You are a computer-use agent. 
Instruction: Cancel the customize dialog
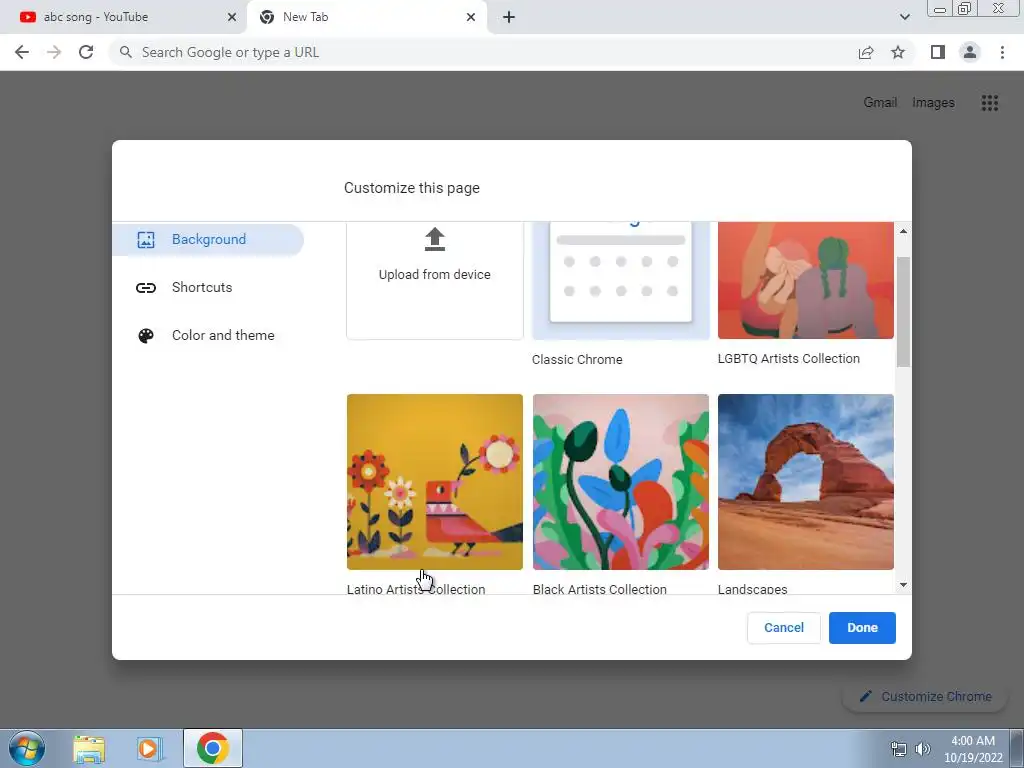[784, 628]
